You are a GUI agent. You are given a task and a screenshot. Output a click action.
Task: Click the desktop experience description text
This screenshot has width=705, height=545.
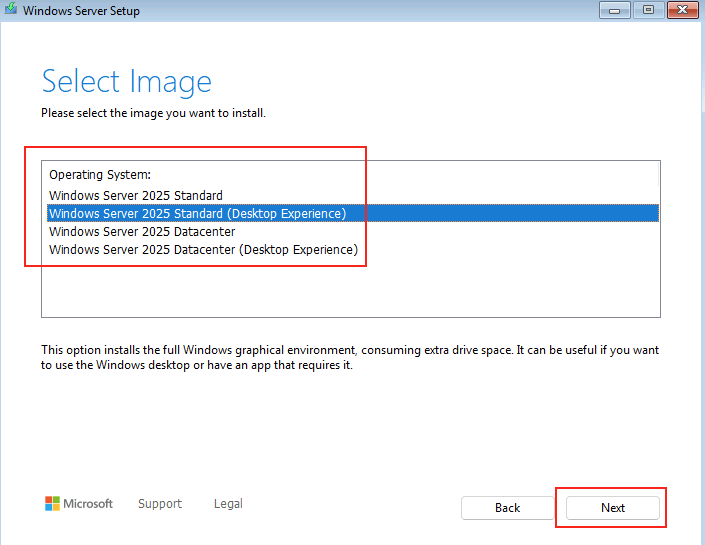point(350,357)
